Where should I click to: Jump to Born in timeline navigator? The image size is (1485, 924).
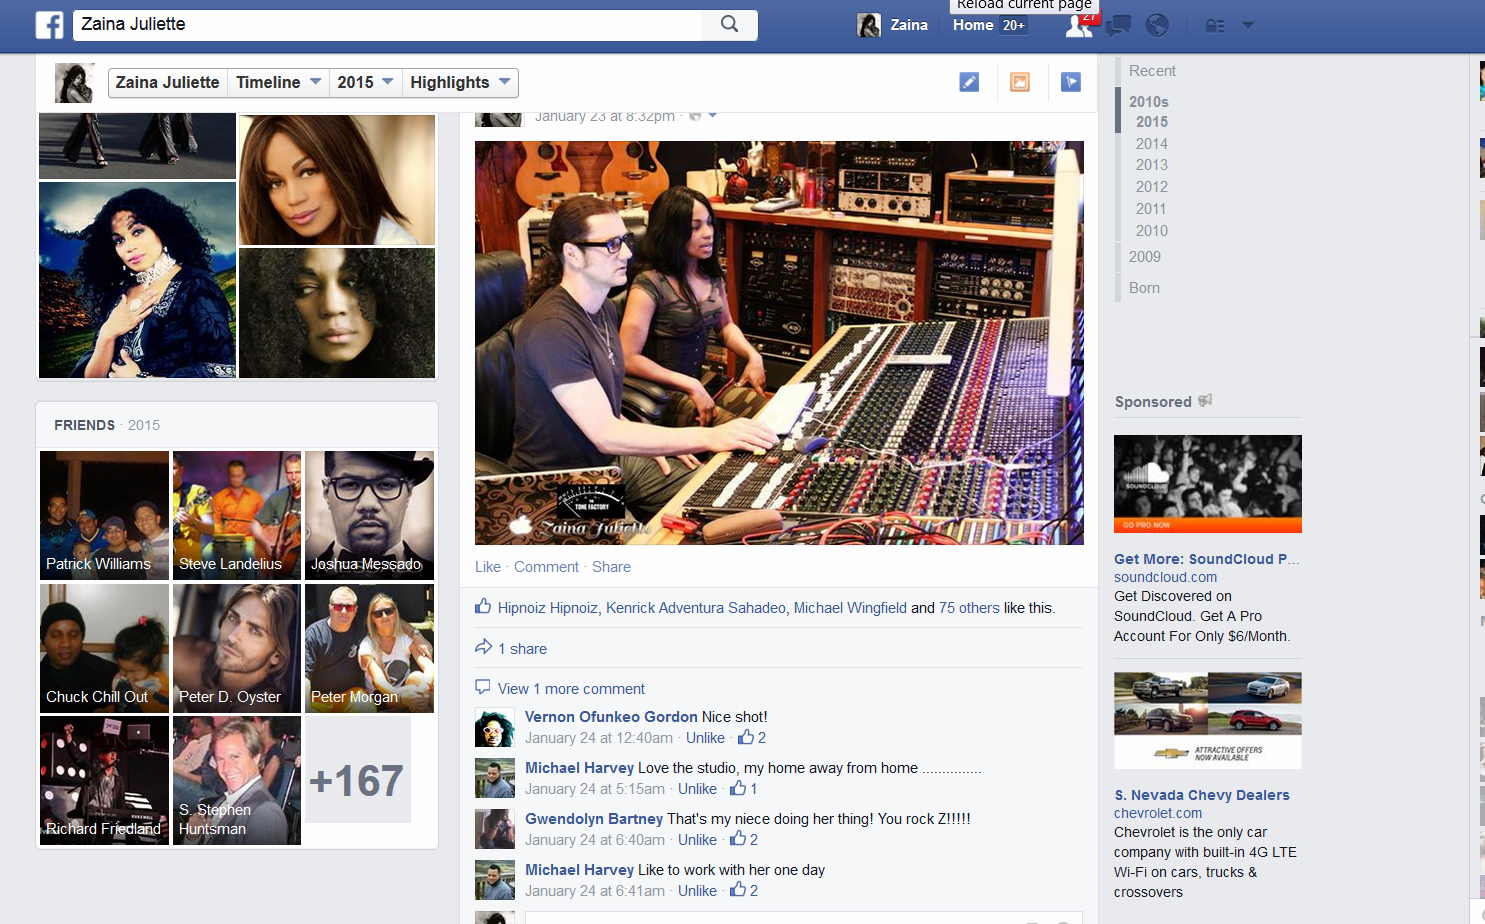tap(1144, 288)
